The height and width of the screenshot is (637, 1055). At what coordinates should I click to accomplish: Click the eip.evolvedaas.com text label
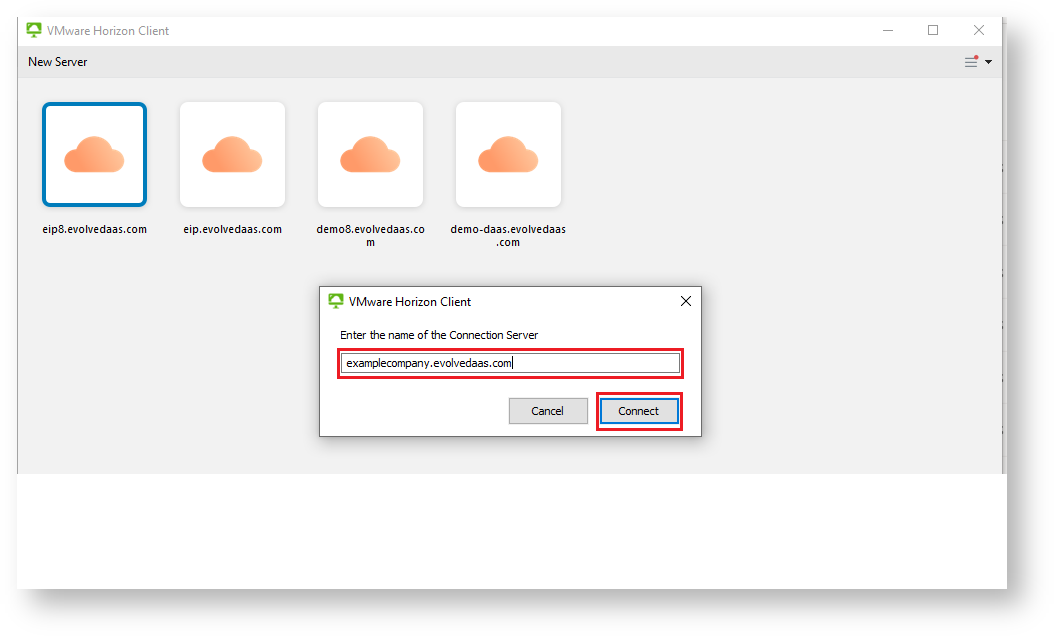[232, 229]
